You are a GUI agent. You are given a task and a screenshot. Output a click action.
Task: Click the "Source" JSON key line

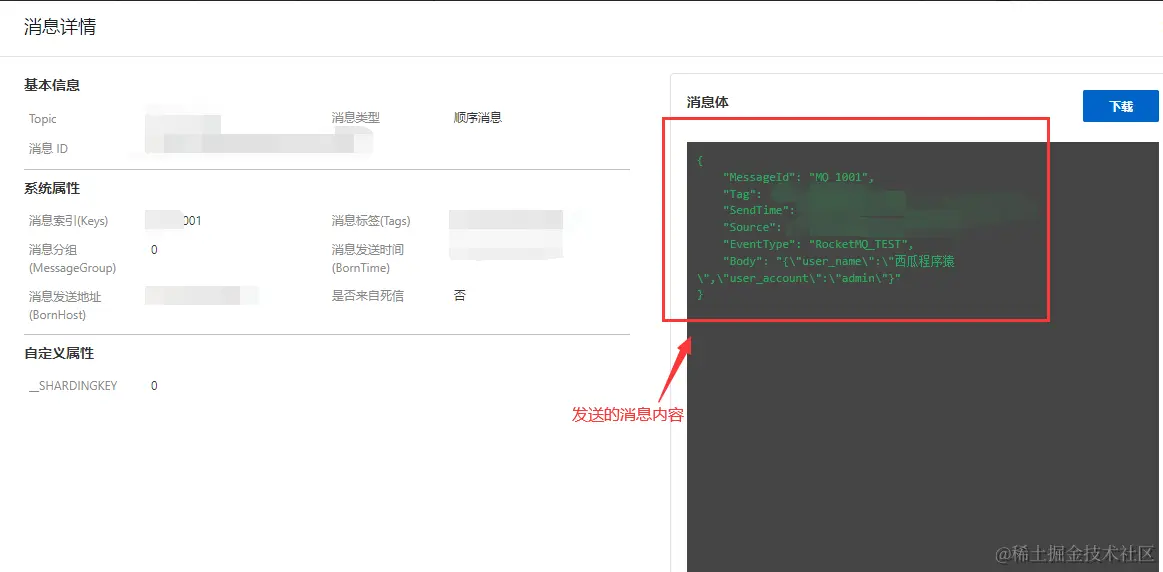click(752, 227)
